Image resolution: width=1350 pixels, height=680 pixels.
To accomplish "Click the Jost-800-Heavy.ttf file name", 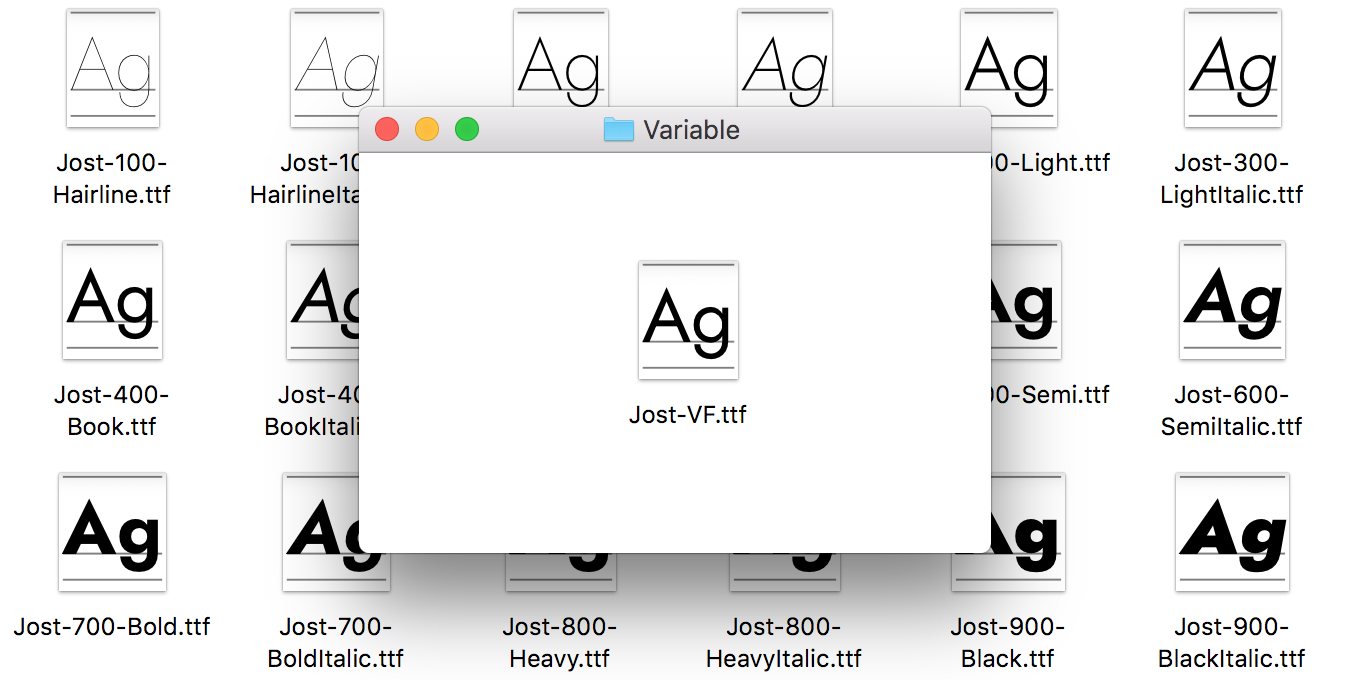I will (x=560, y=642).
